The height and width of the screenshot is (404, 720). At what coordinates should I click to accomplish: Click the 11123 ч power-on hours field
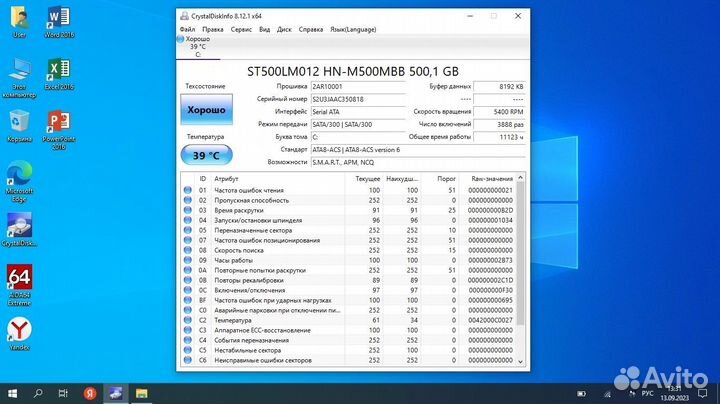500,137
